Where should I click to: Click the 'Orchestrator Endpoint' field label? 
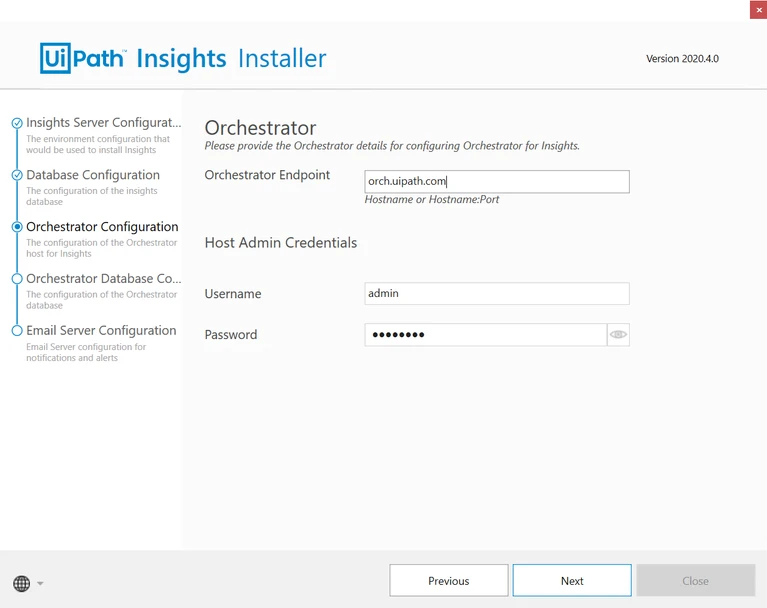267,175
